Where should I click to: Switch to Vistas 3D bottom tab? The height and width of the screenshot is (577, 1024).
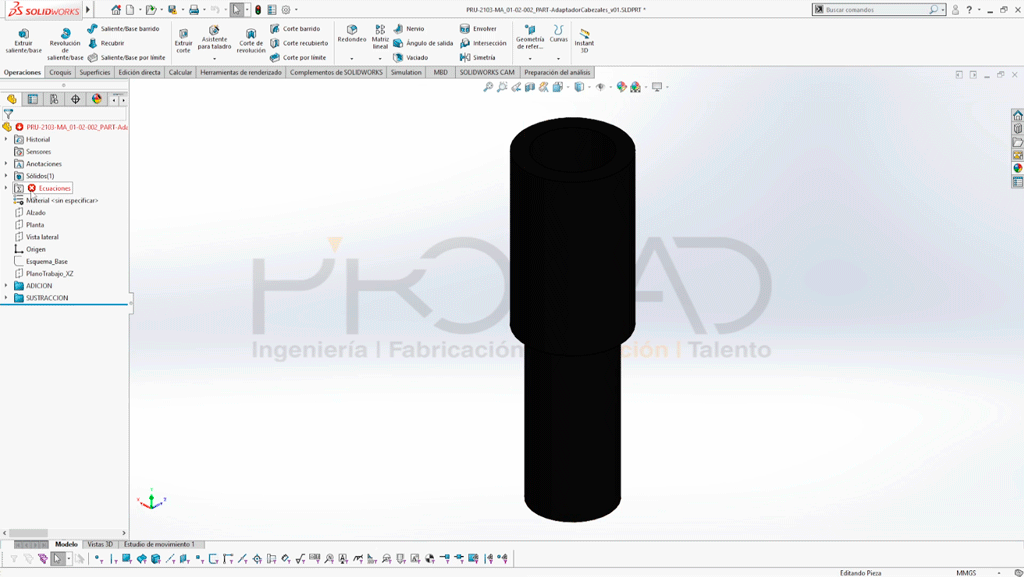[100, 544]
